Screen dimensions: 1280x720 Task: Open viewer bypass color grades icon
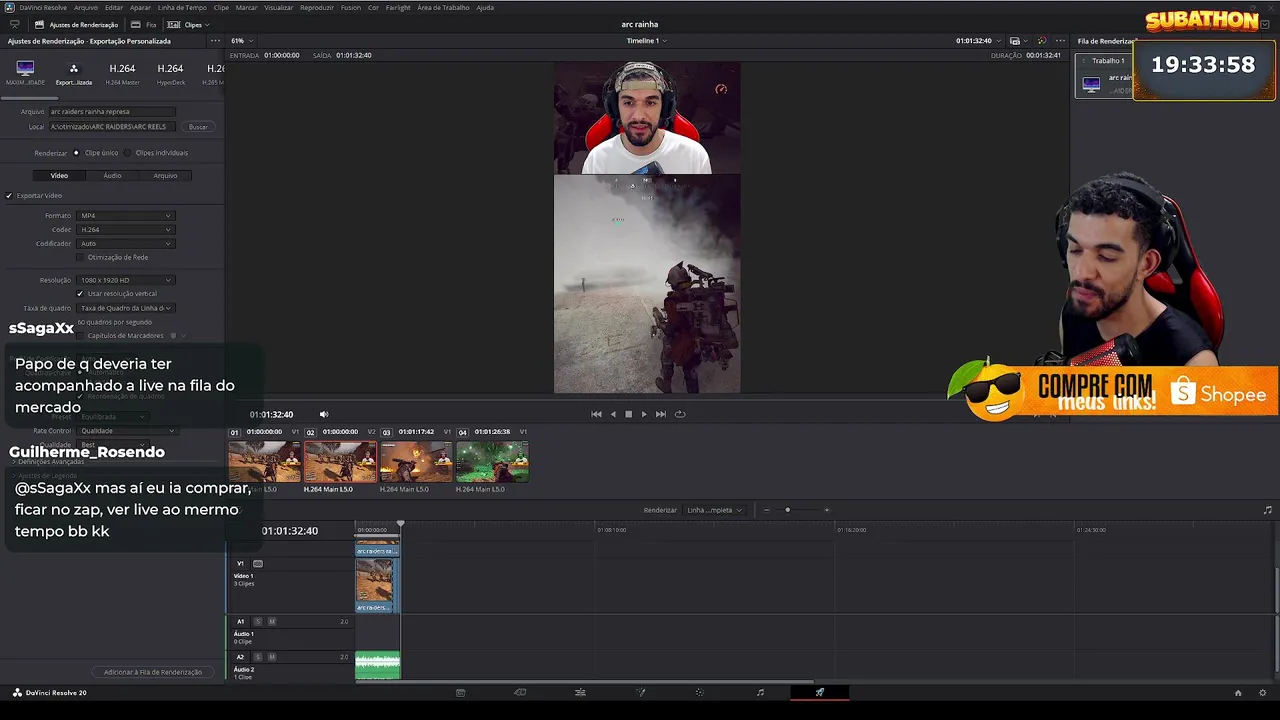point(1041,41)
